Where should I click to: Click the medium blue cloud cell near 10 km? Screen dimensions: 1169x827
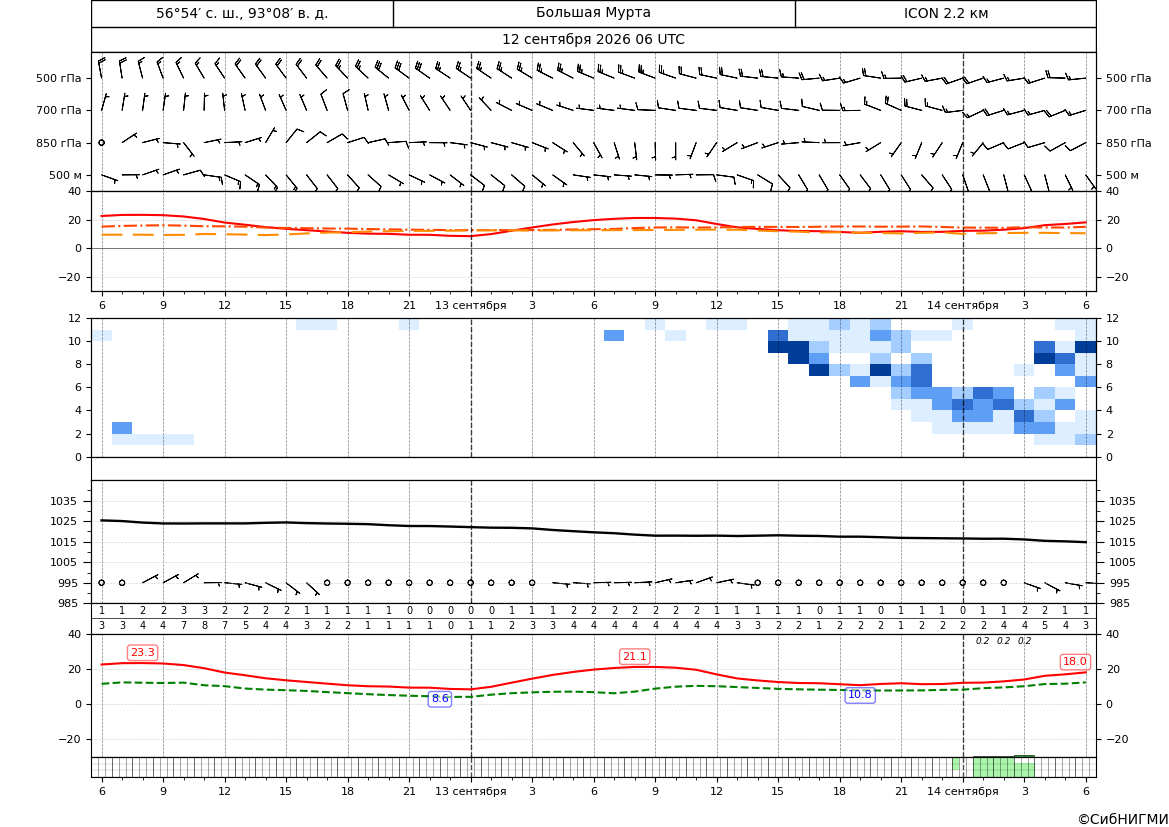[614, 336]
